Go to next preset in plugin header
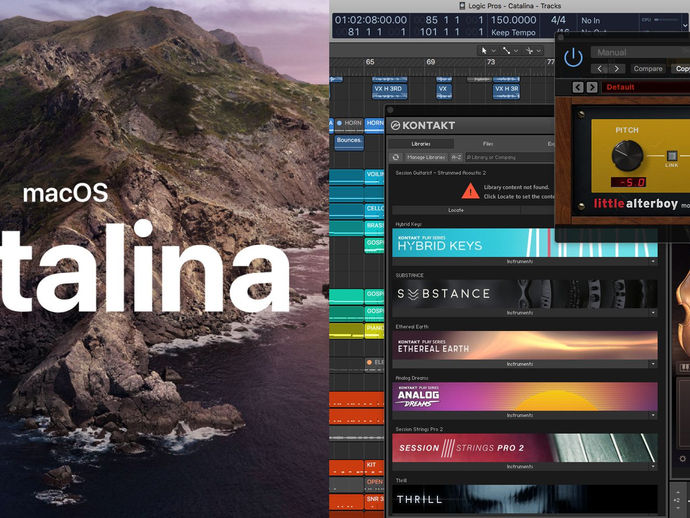This screenshot has width=690, height=518. point(617,69)
